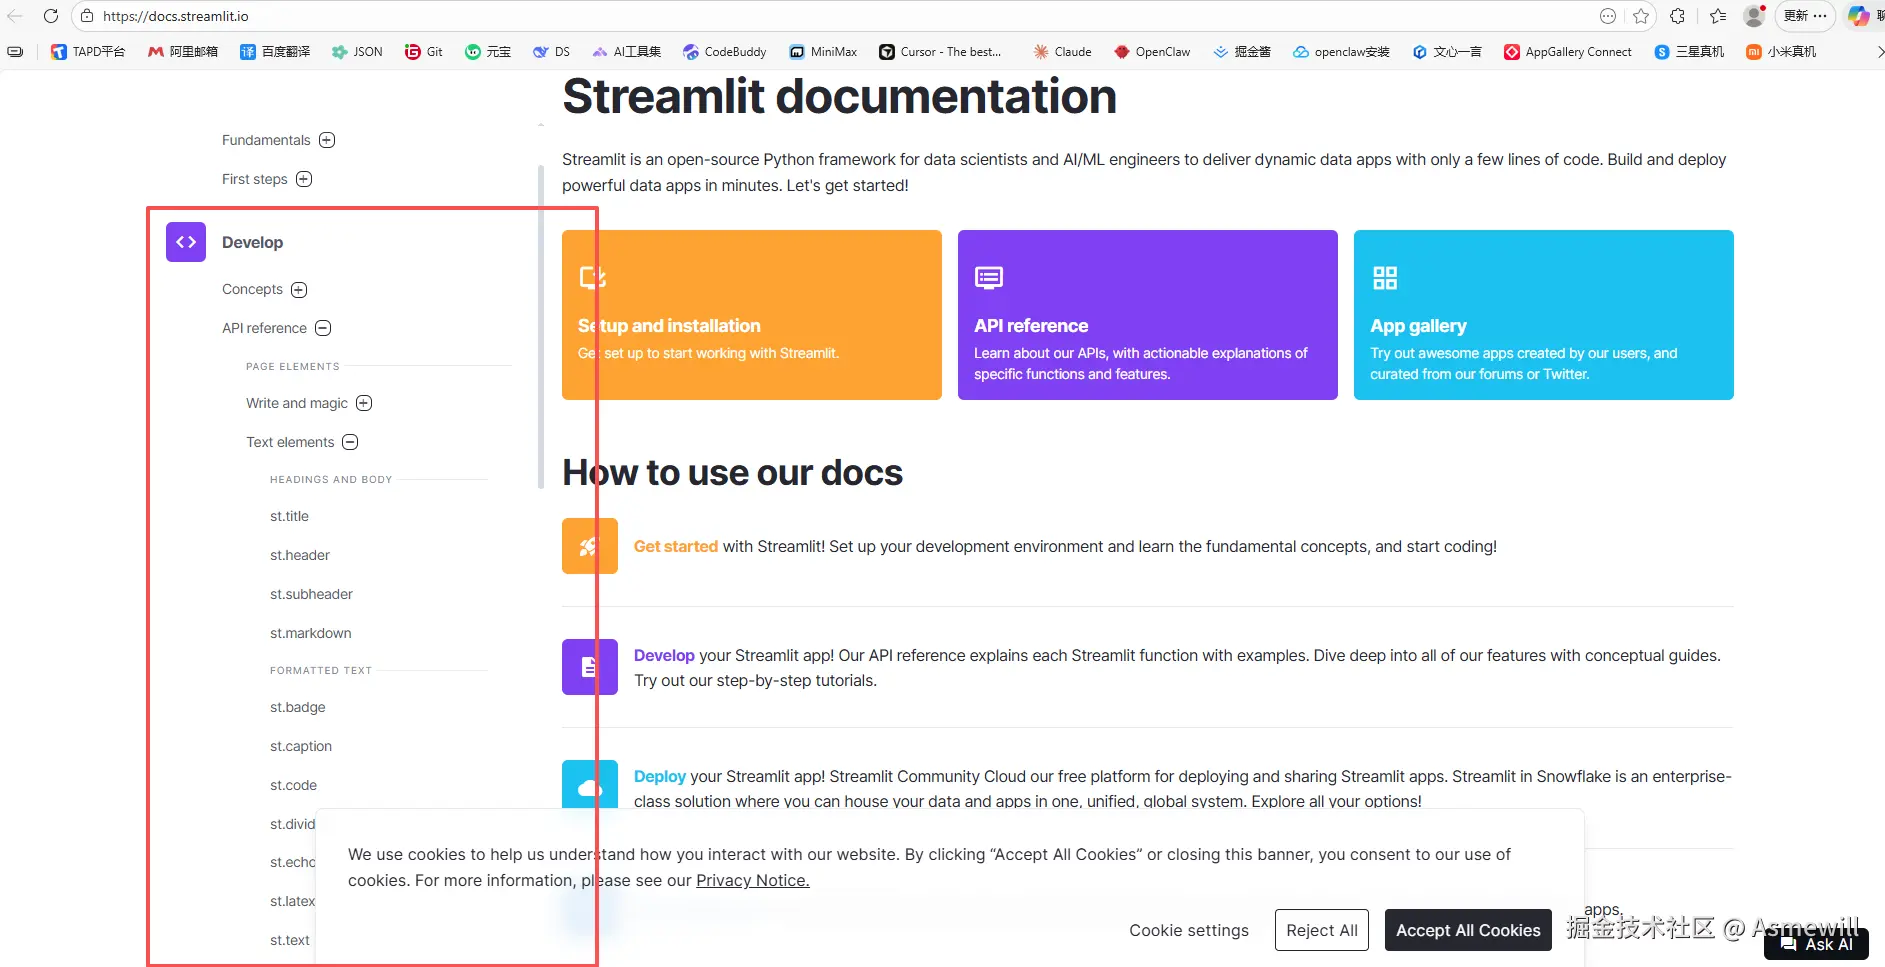Expand the Fundamentals section
The width and height of the screenshot is (1885, 967).
click(327, 140)
